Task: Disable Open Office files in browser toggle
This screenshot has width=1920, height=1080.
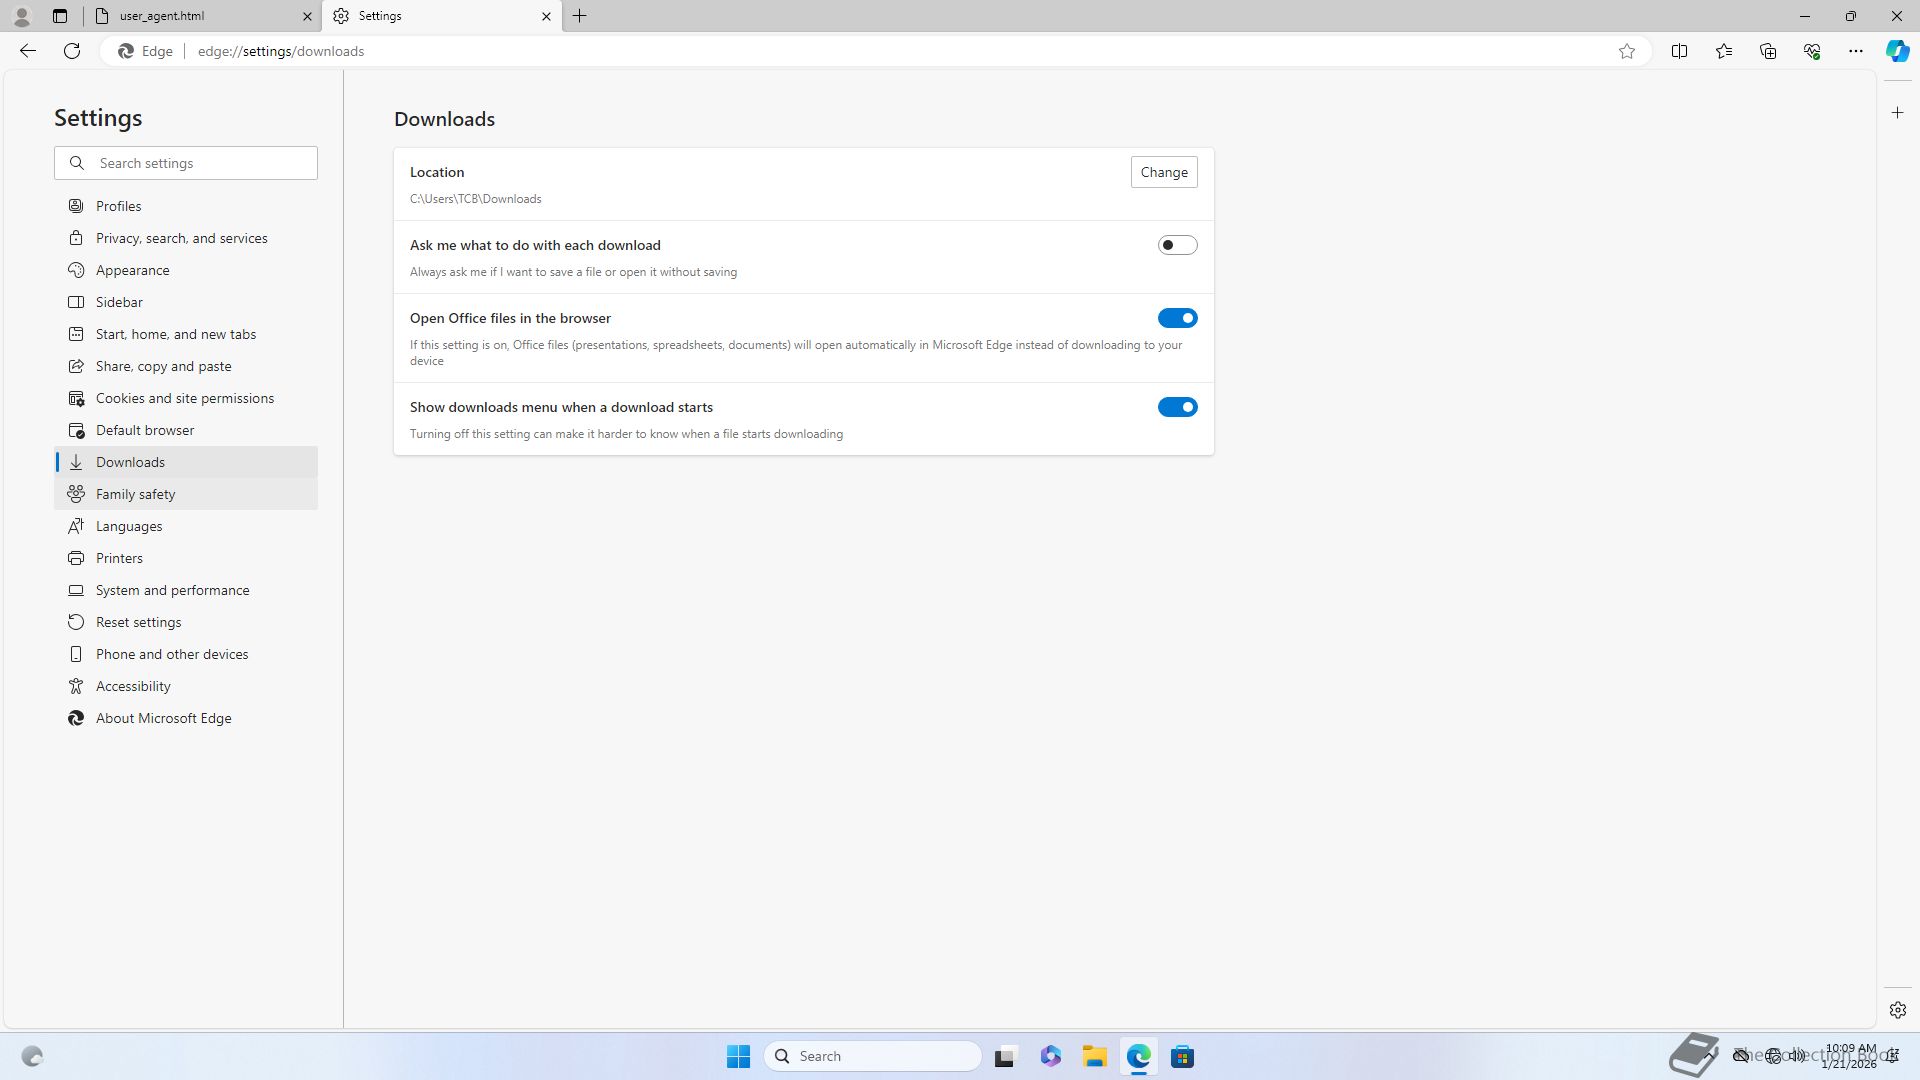Action: pyautogui.click(x=1177, y=318)
